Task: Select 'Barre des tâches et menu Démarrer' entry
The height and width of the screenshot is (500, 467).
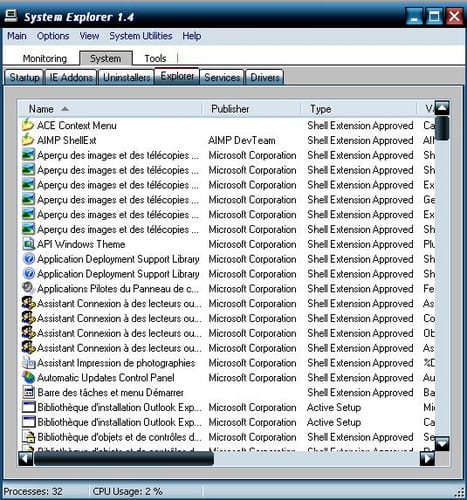Action: (110, 393)
